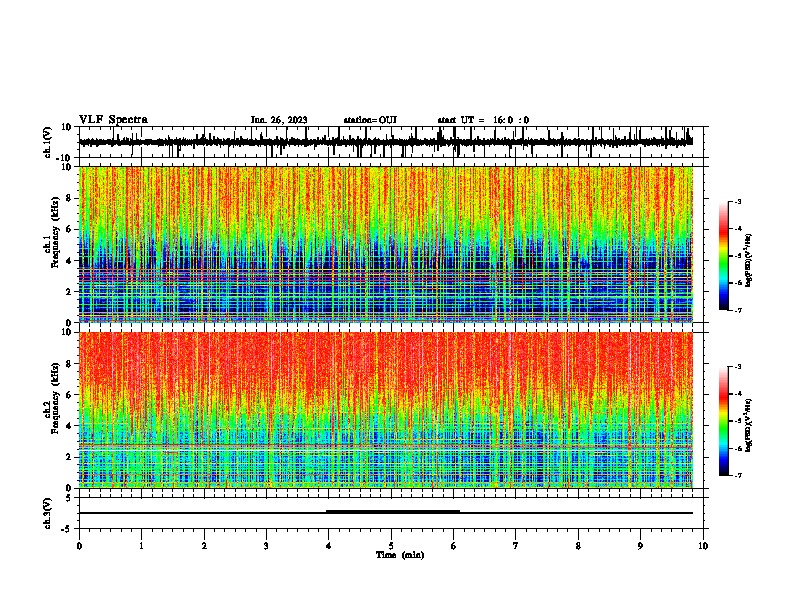Image resolution: width=792 pixels, height=612 pixels.
Task: Click time axis tick label "9"
Action: pos(640,546)
